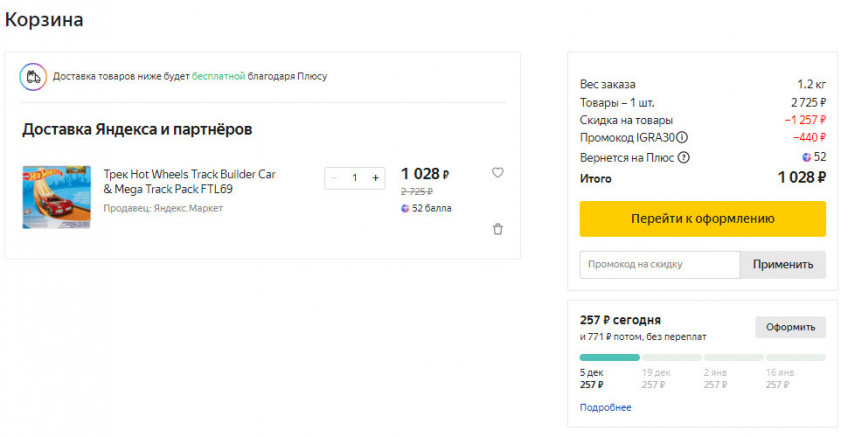Click the "Промокод на скидку" input field

(659, 265)
